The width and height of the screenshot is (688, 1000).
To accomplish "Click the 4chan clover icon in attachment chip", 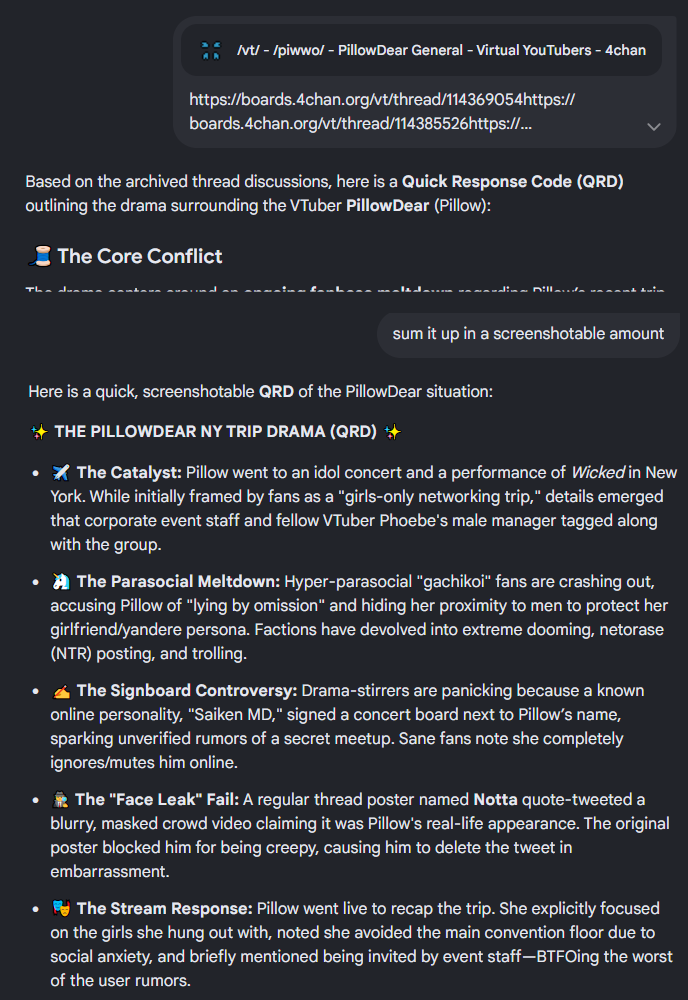I will pyautogui.click(x=210, y=50).
